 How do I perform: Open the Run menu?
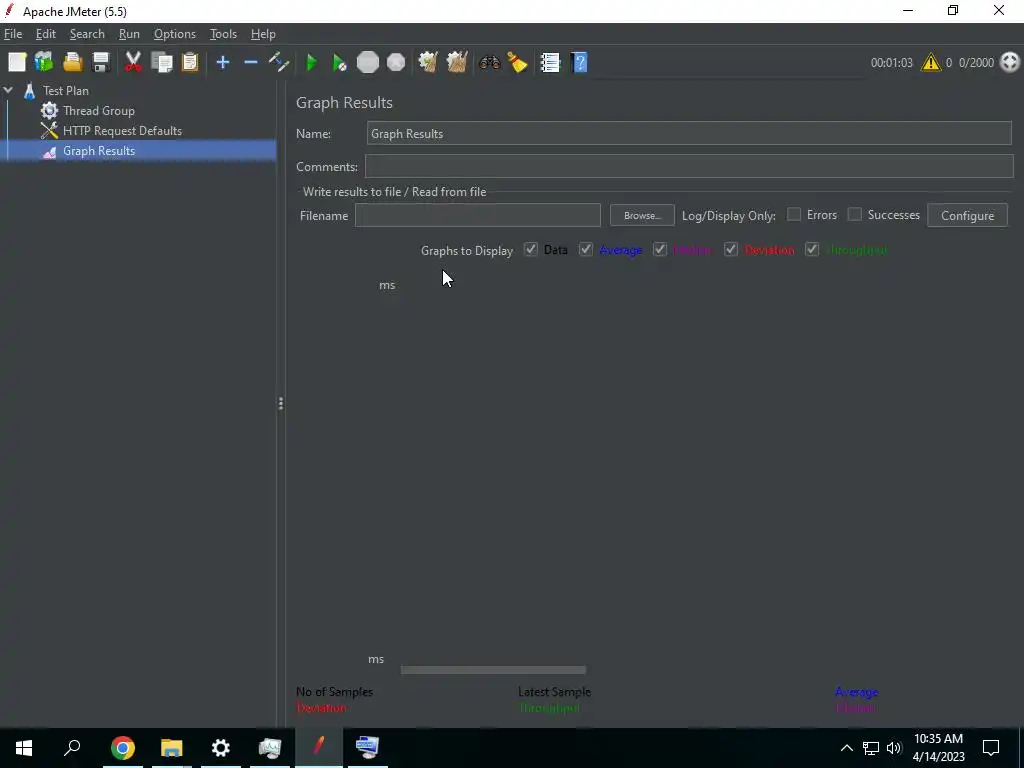[129, 34]
